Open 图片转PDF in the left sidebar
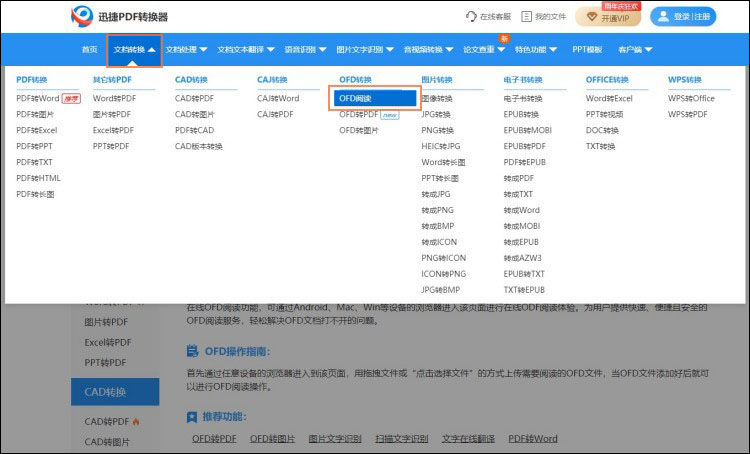This screenshot has height=454, width=750. (106, 322)
